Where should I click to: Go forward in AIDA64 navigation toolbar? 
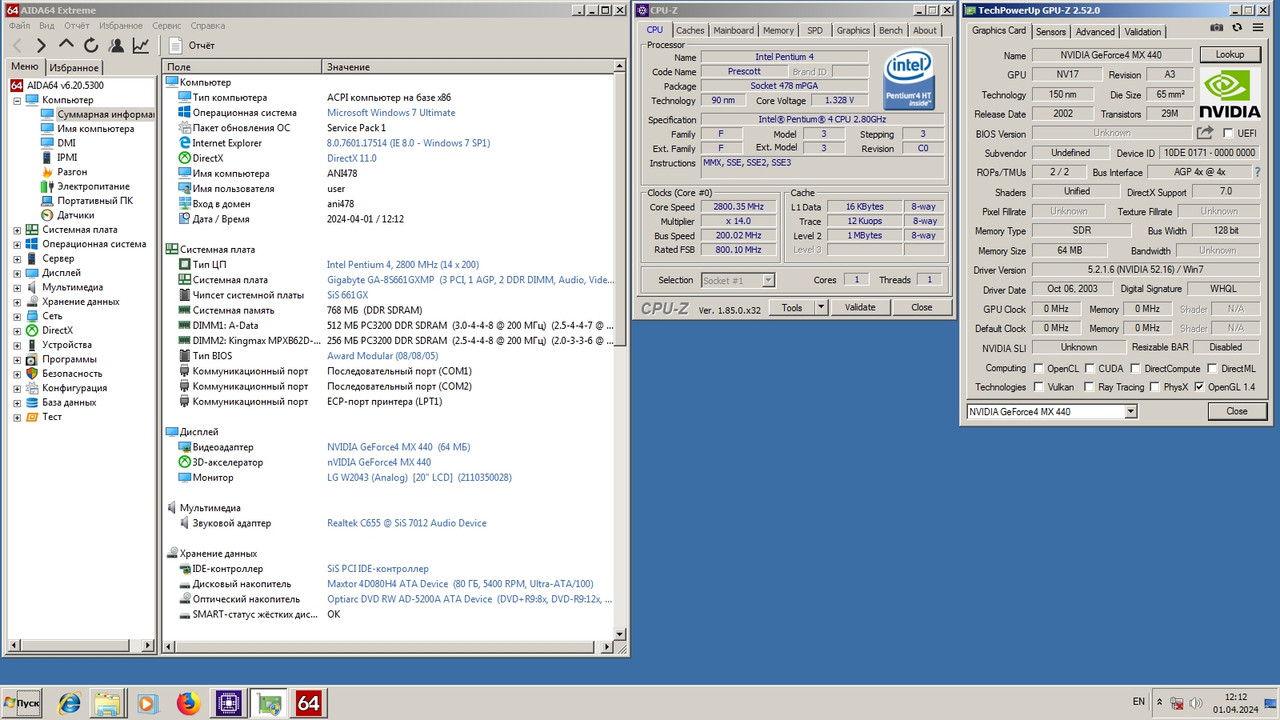point(41,45)
